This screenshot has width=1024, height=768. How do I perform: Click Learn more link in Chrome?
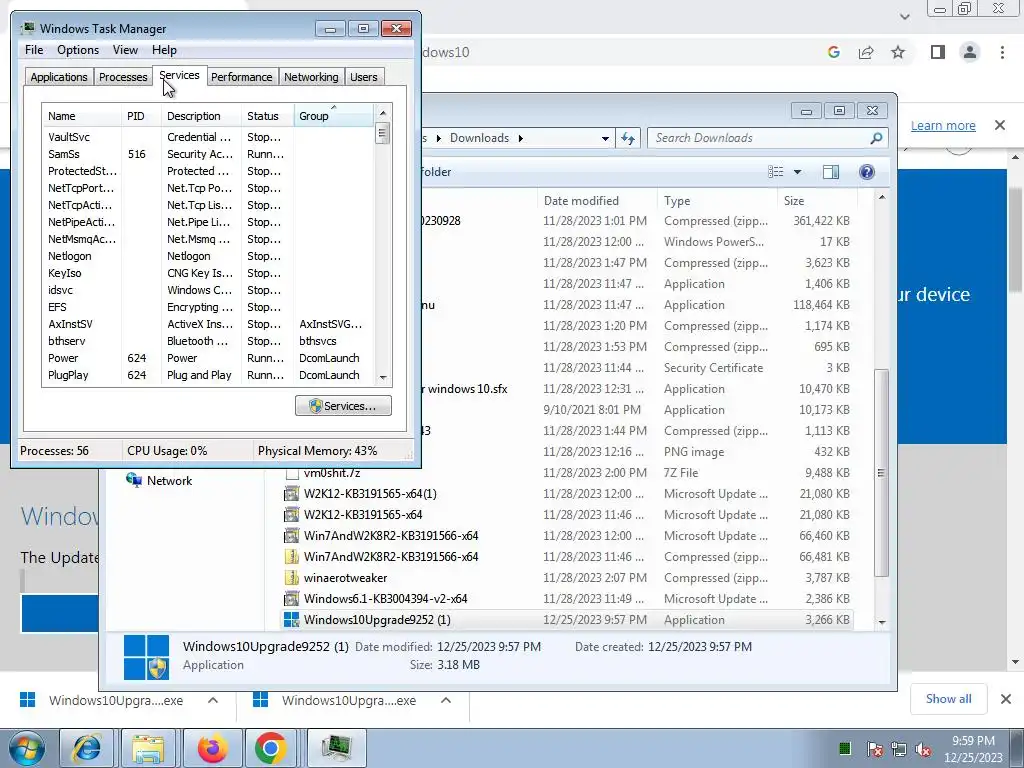[x=943, y=125]
